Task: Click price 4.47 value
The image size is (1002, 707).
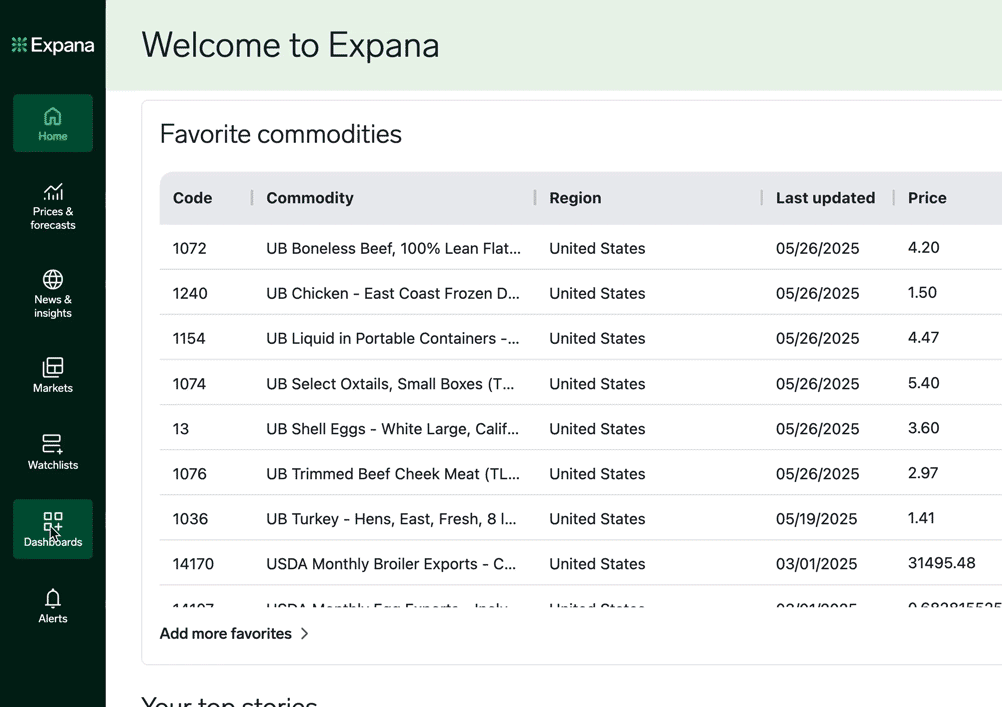Action: pos(923,337)
